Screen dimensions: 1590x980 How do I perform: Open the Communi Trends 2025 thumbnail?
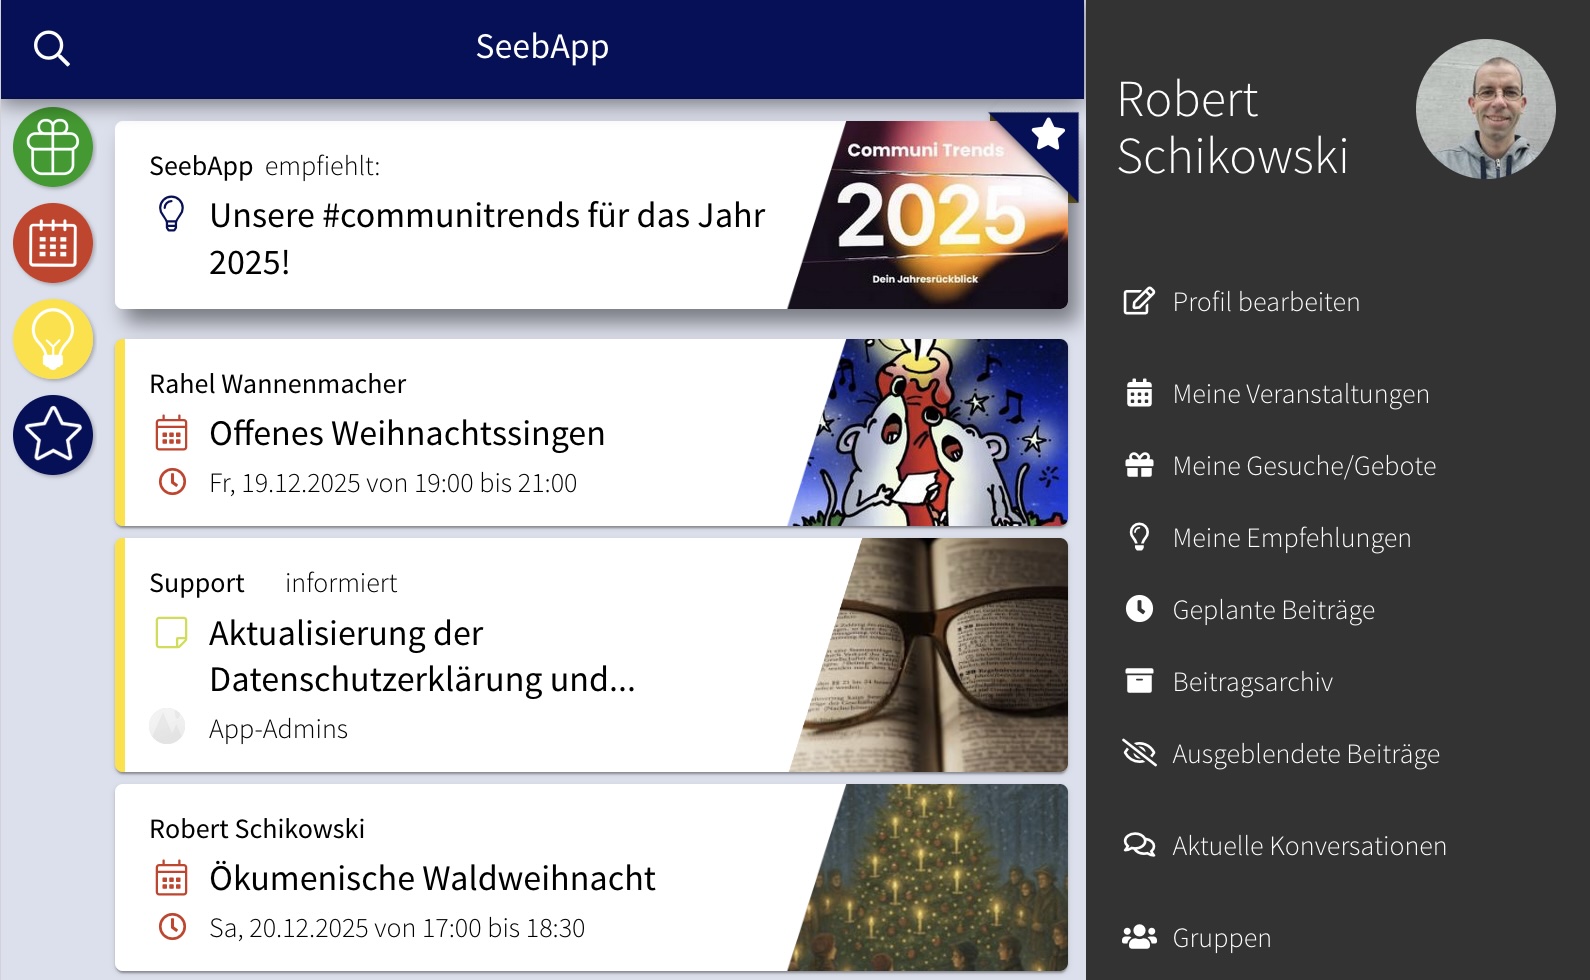coord(928,215)
